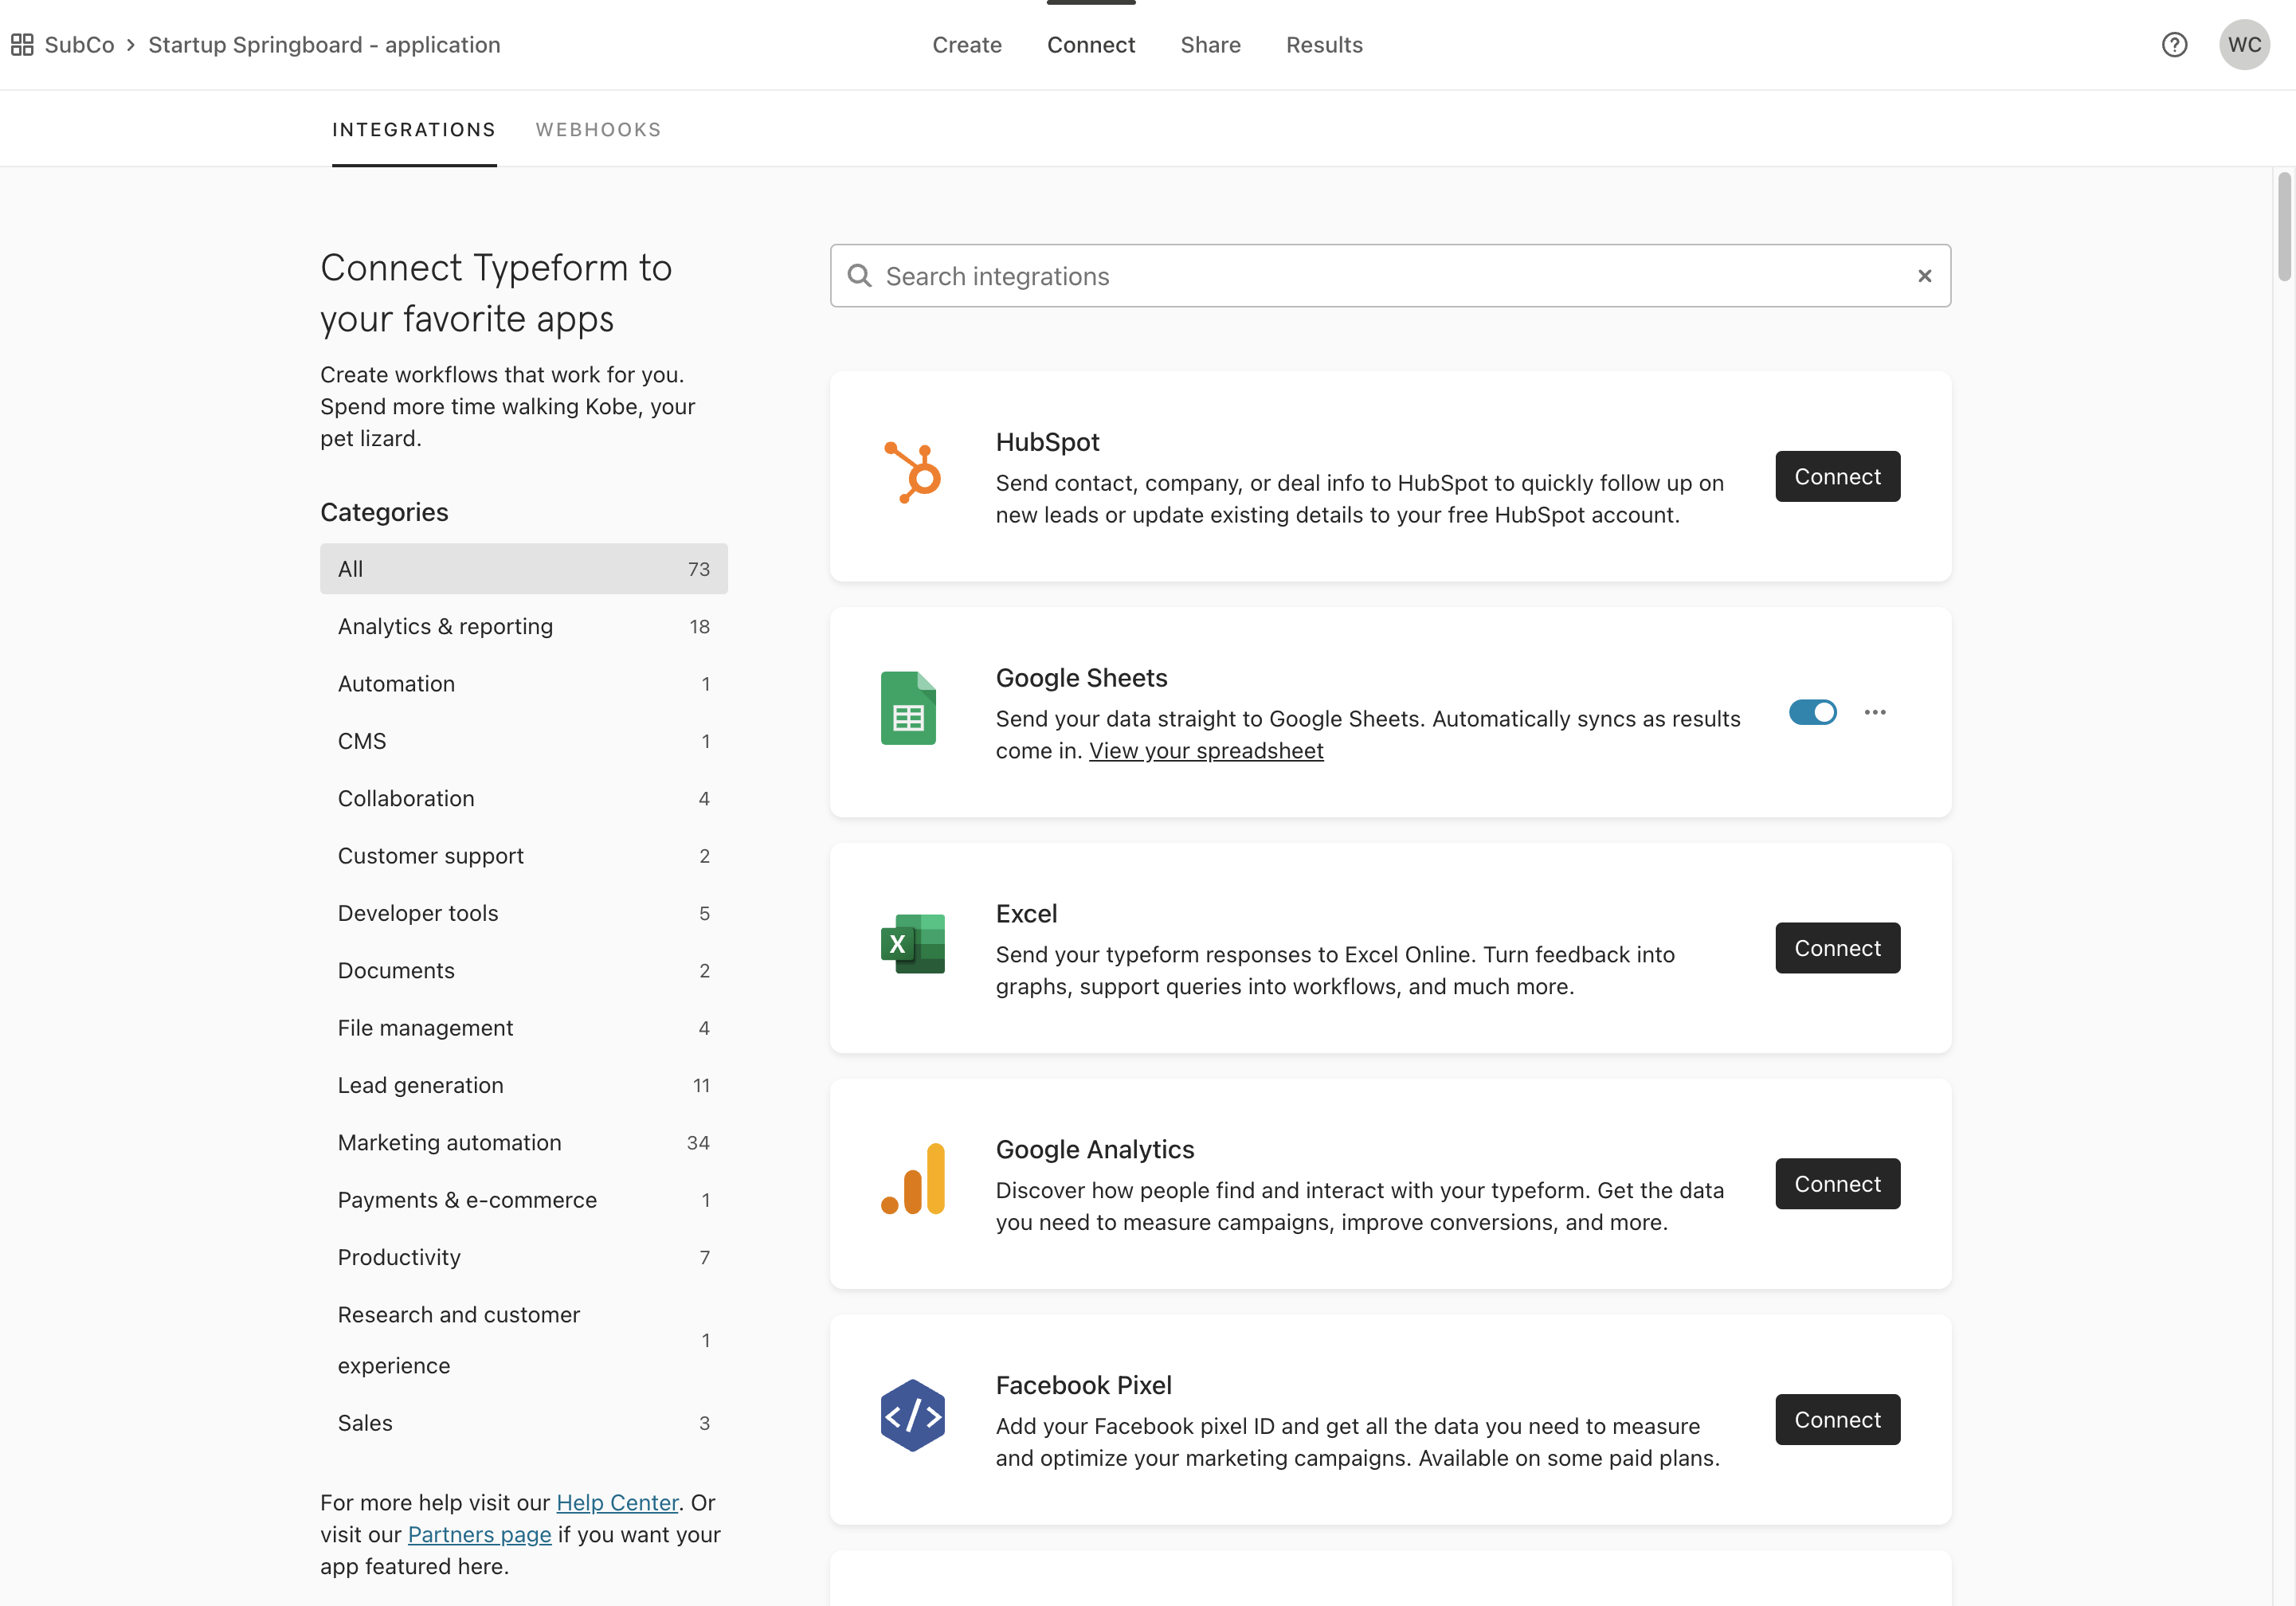The width and height of the screenshot is (2296, 1606).
Task: Filter by Analytics & reporting category
Action: click(x=524, y=626)
